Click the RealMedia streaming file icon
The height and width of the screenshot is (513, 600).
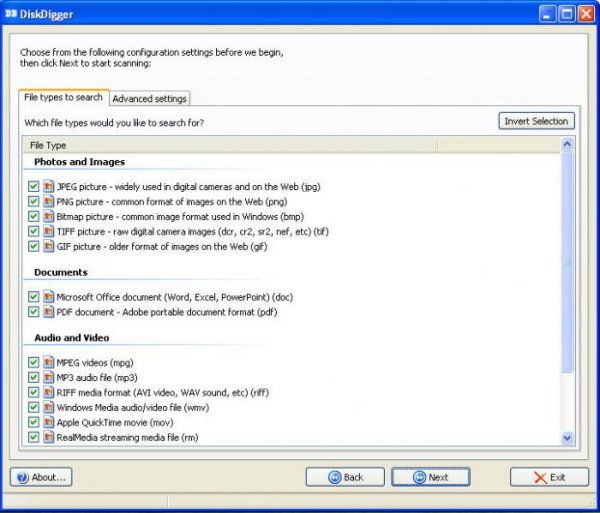[48, 437]
